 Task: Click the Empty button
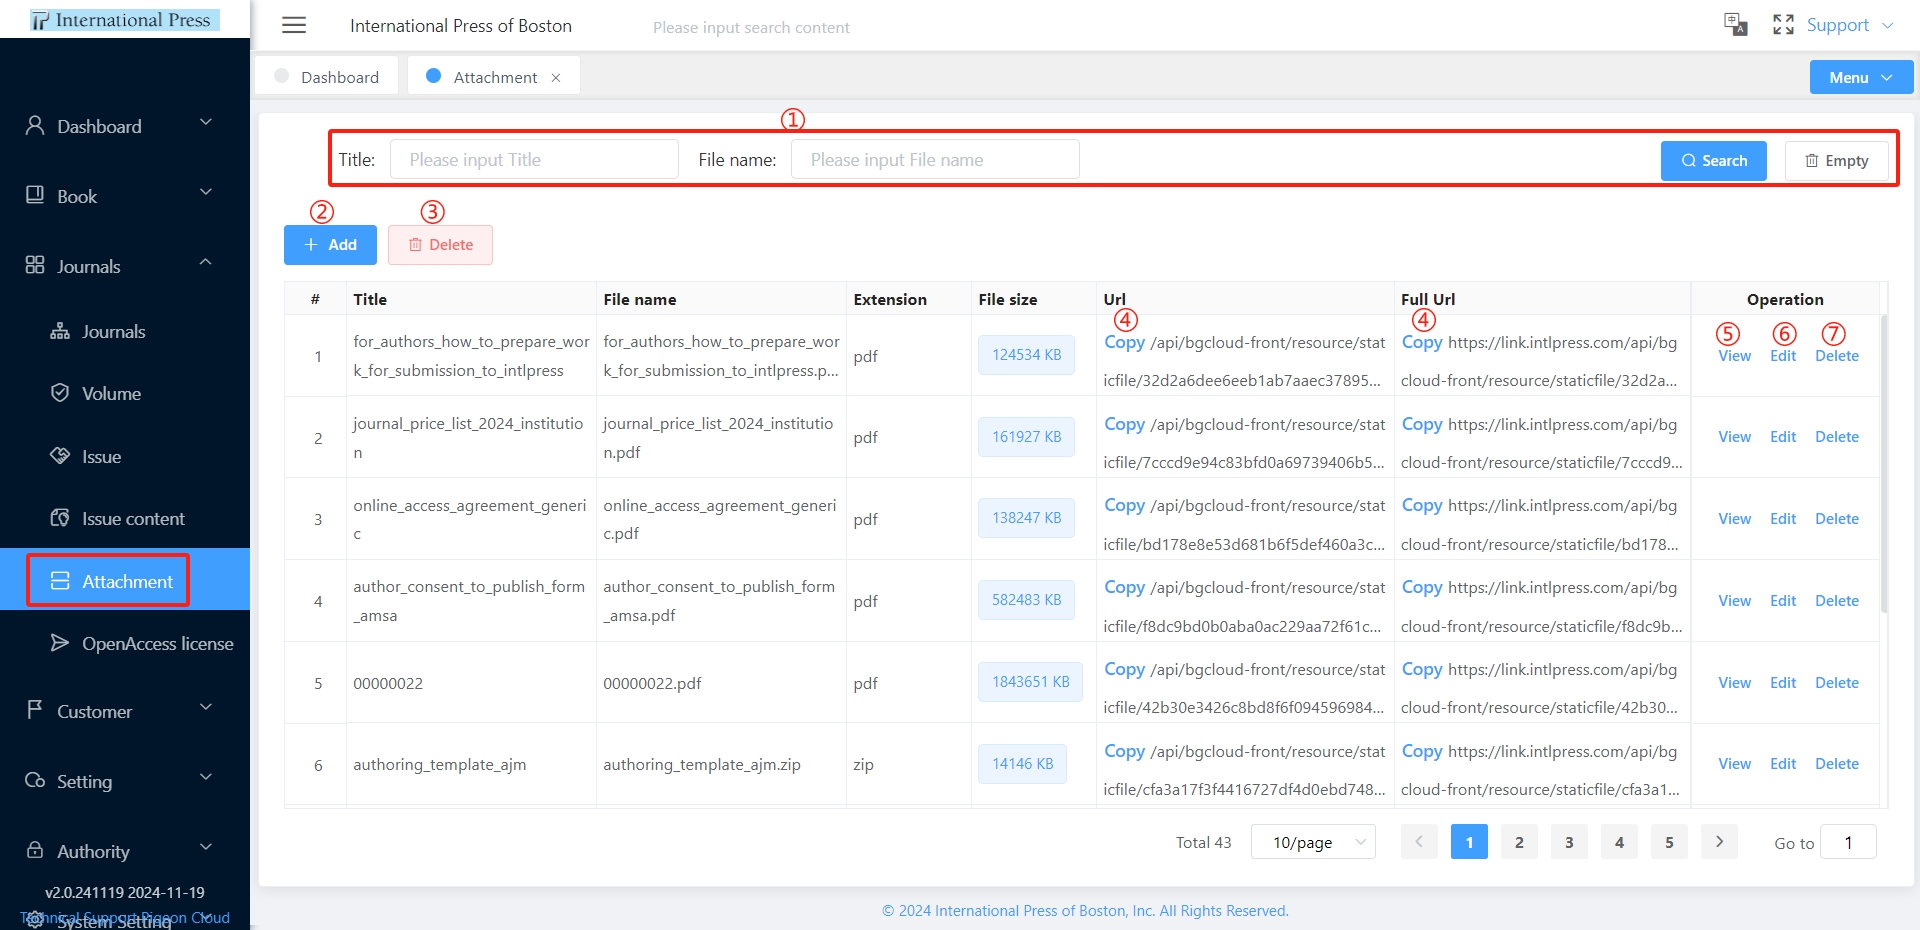(x=1836, y=160)
